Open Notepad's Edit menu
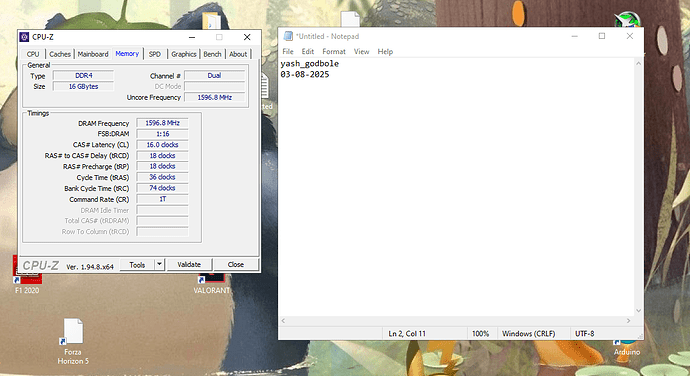Screen dimensions: 690x376 [308, 52]
